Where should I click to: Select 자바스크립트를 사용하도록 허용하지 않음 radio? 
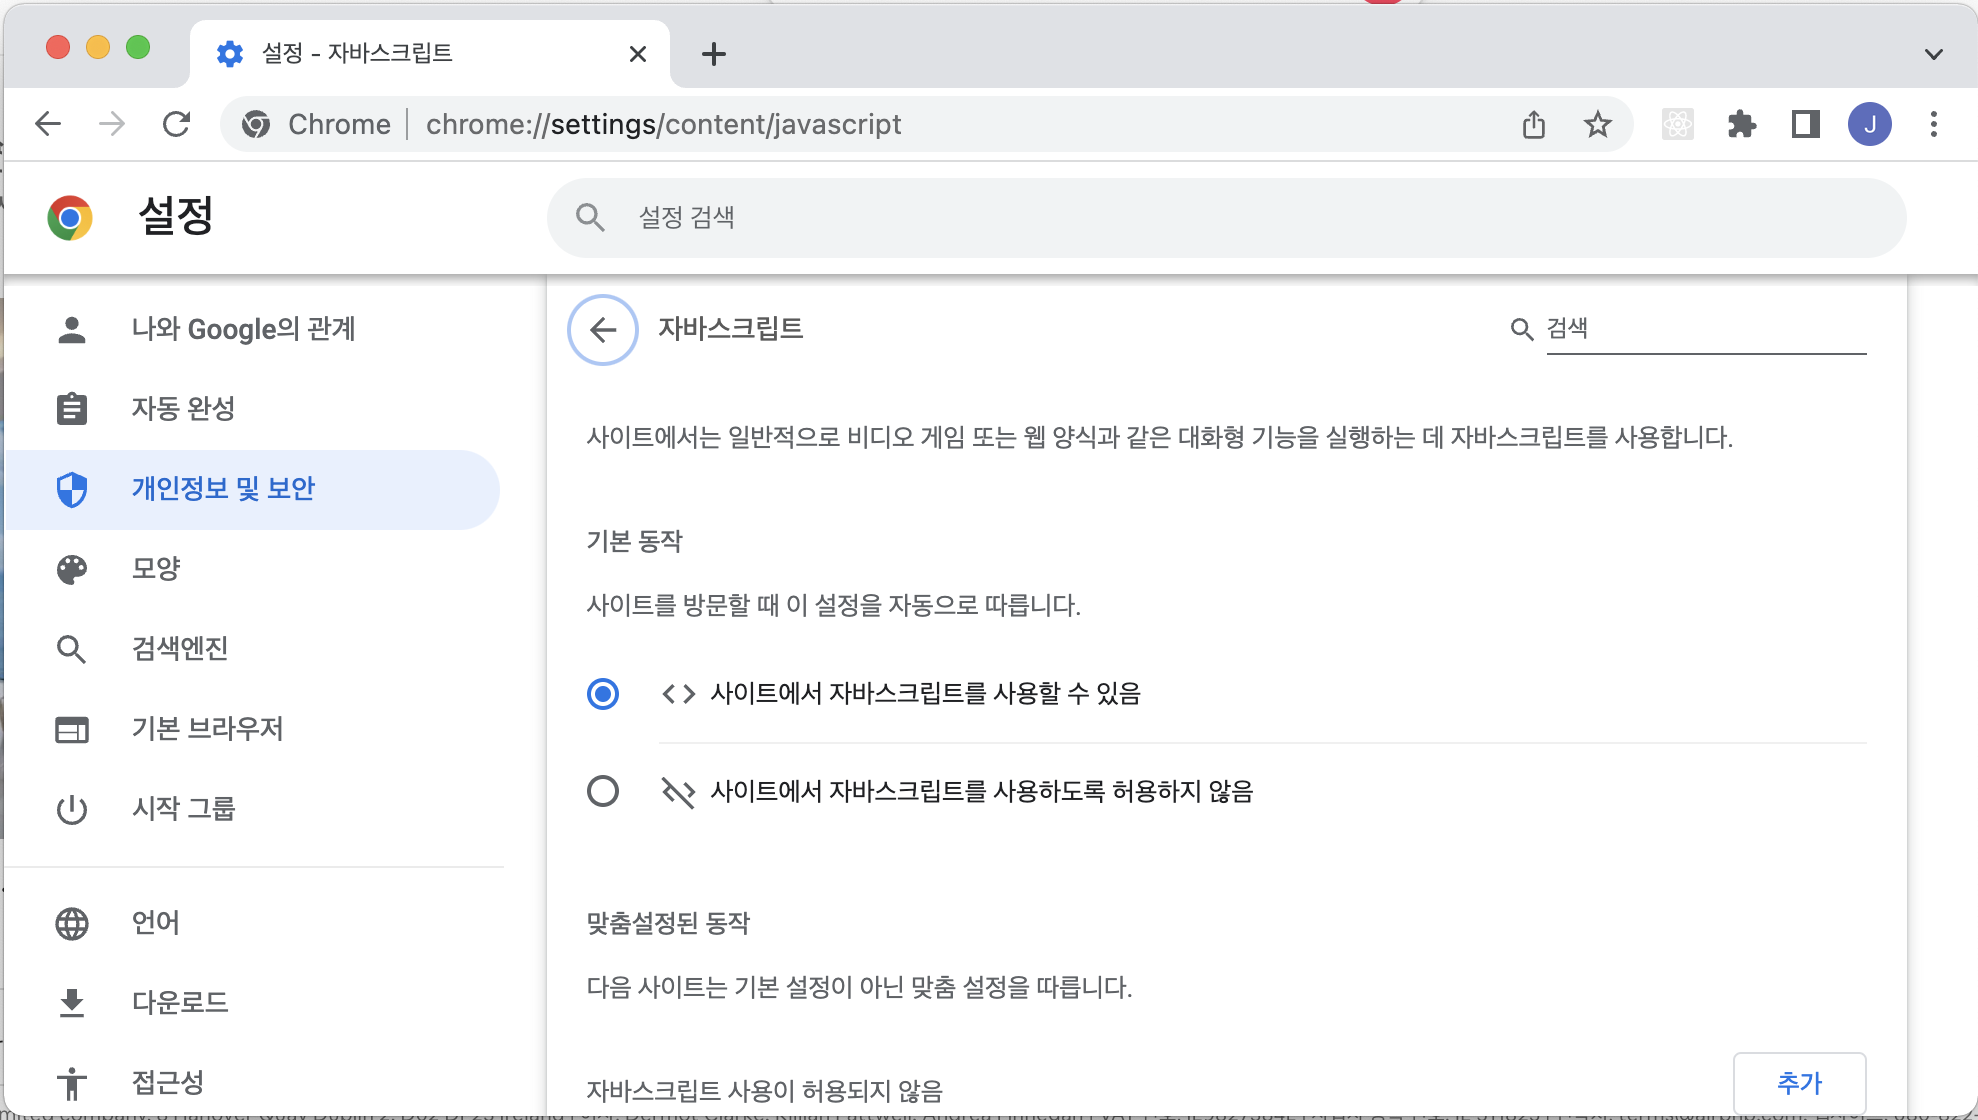602,791
